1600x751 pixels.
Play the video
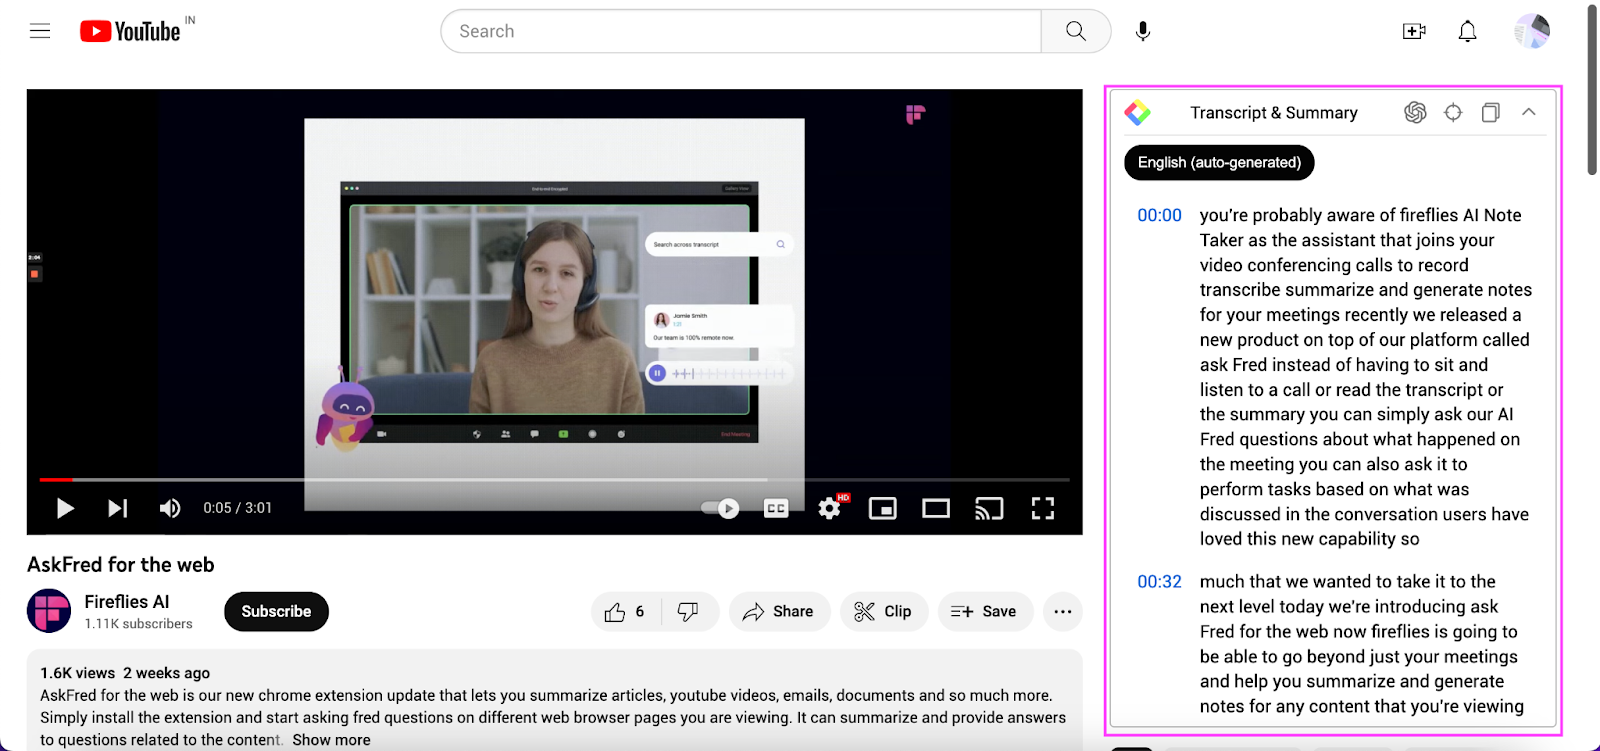(x=65, y=508)
